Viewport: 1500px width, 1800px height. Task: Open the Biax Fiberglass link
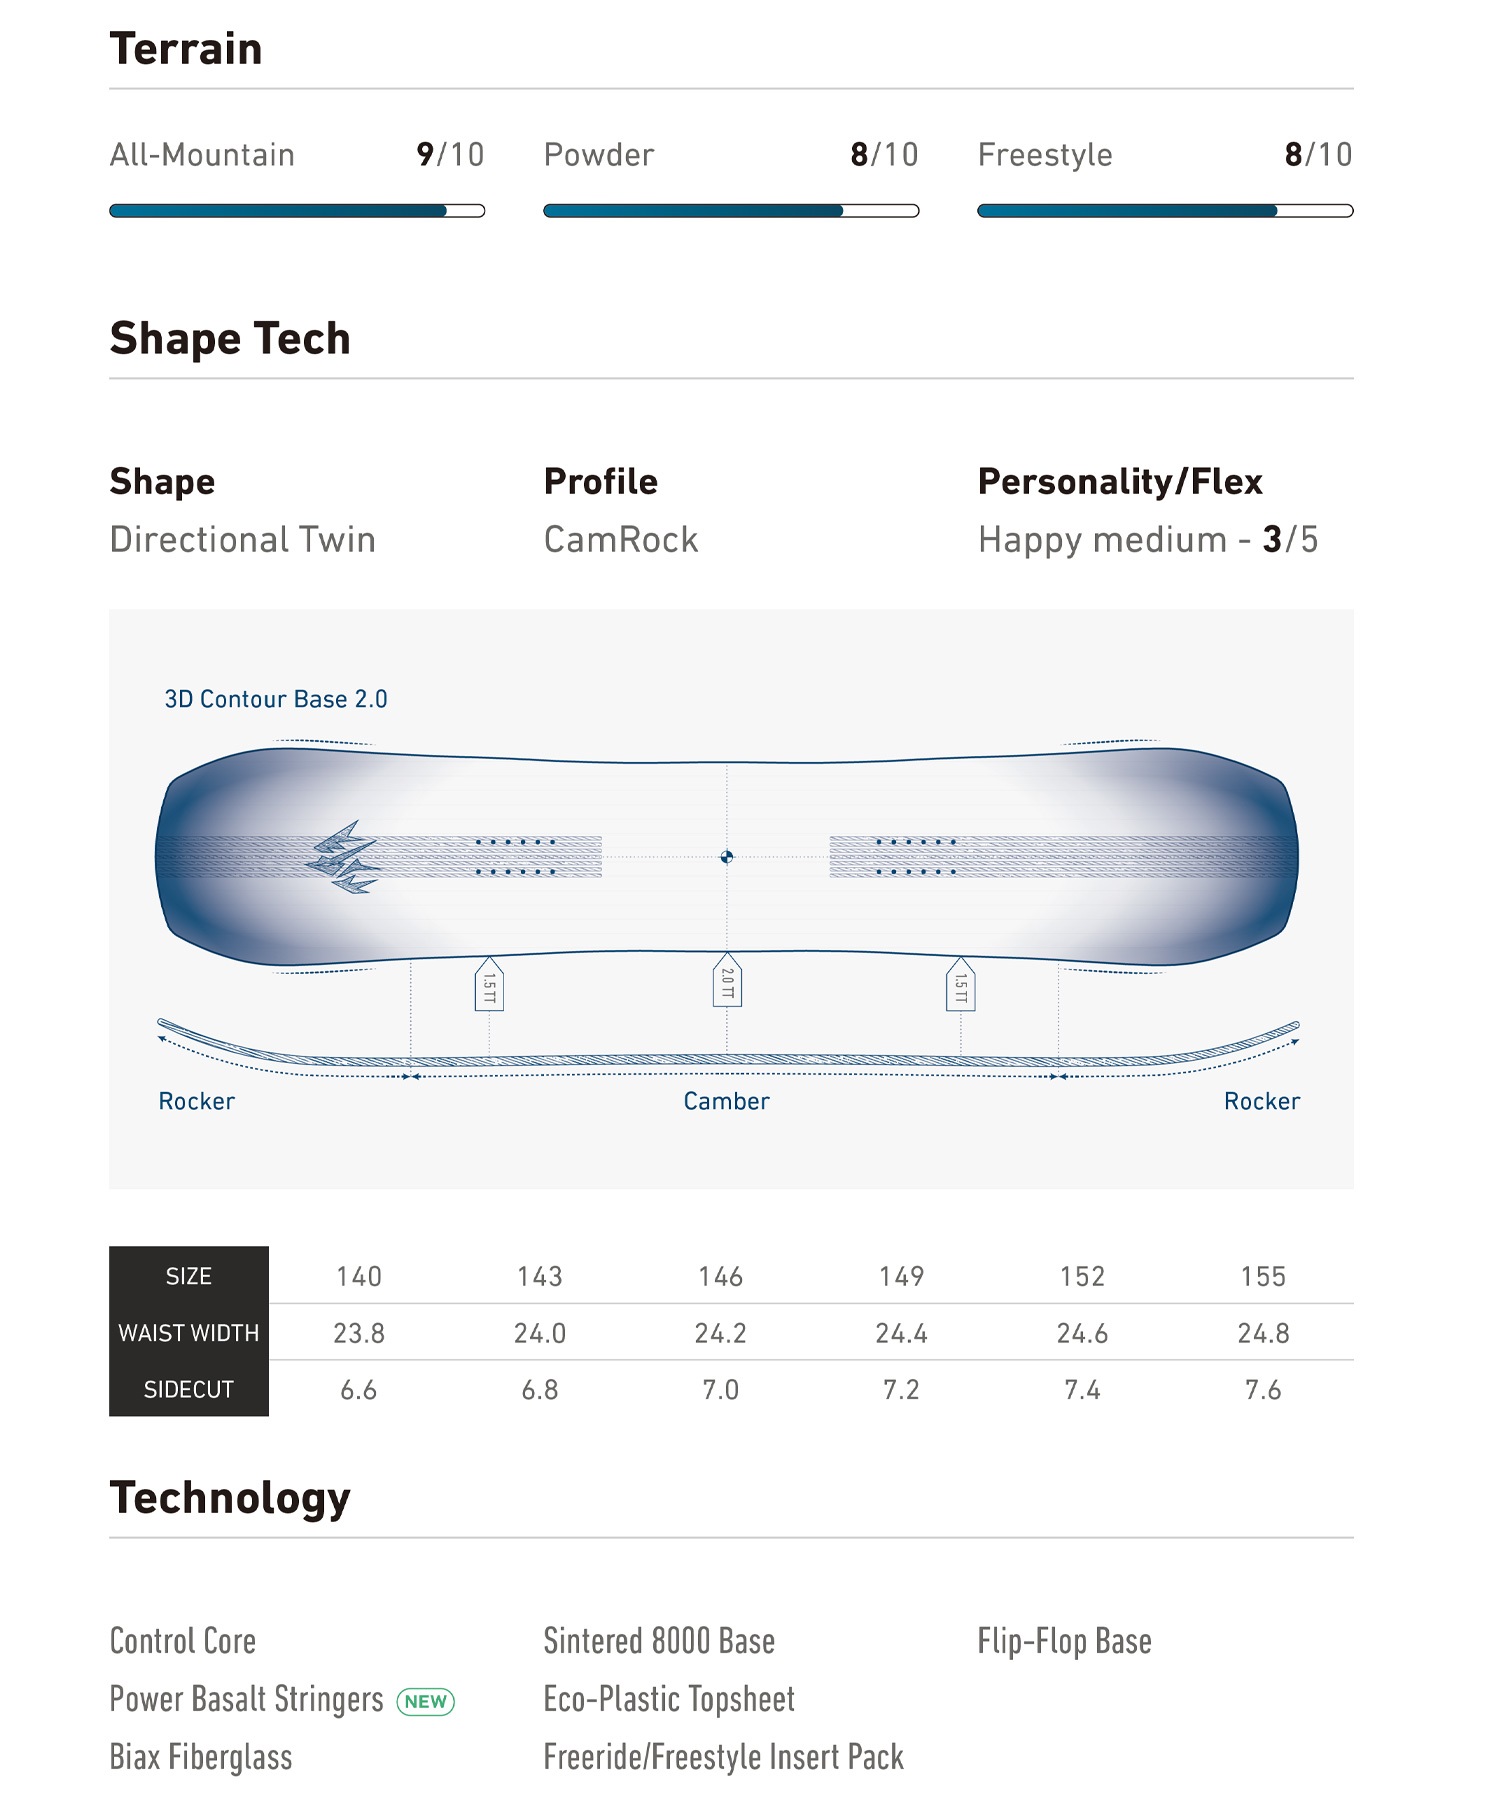click(x=201, y=1757)
